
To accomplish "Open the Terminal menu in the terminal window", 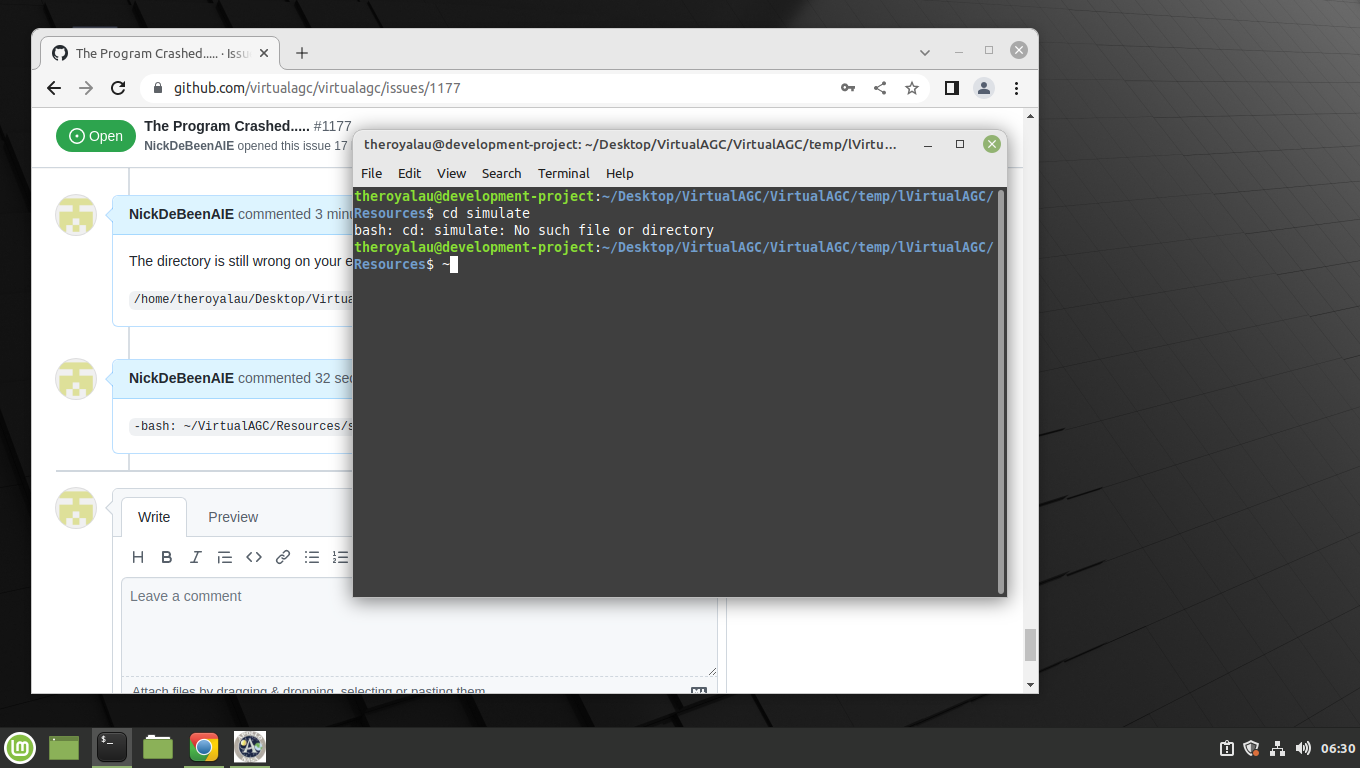I will coord(563,173).
